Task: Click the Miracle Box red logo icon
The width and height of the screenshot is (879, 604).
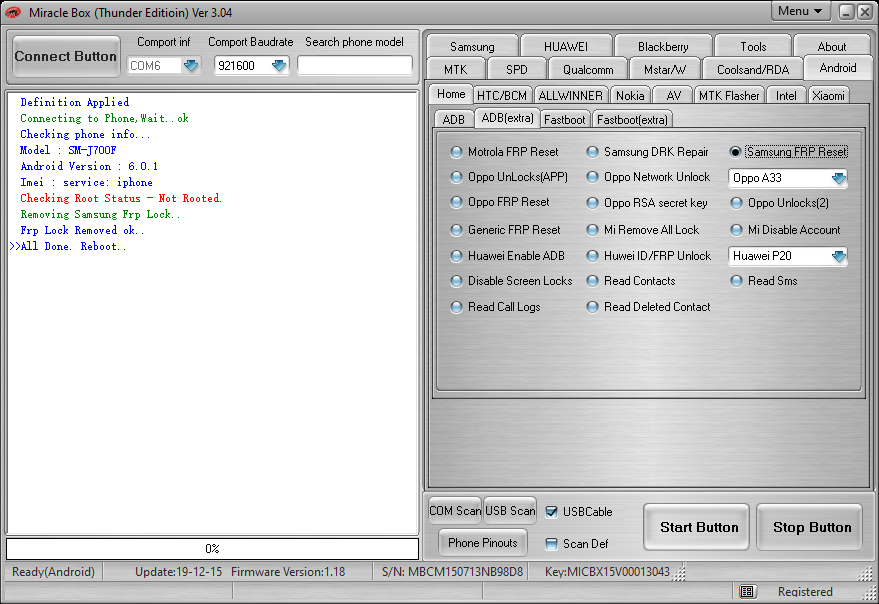Action: click(12, 12)
